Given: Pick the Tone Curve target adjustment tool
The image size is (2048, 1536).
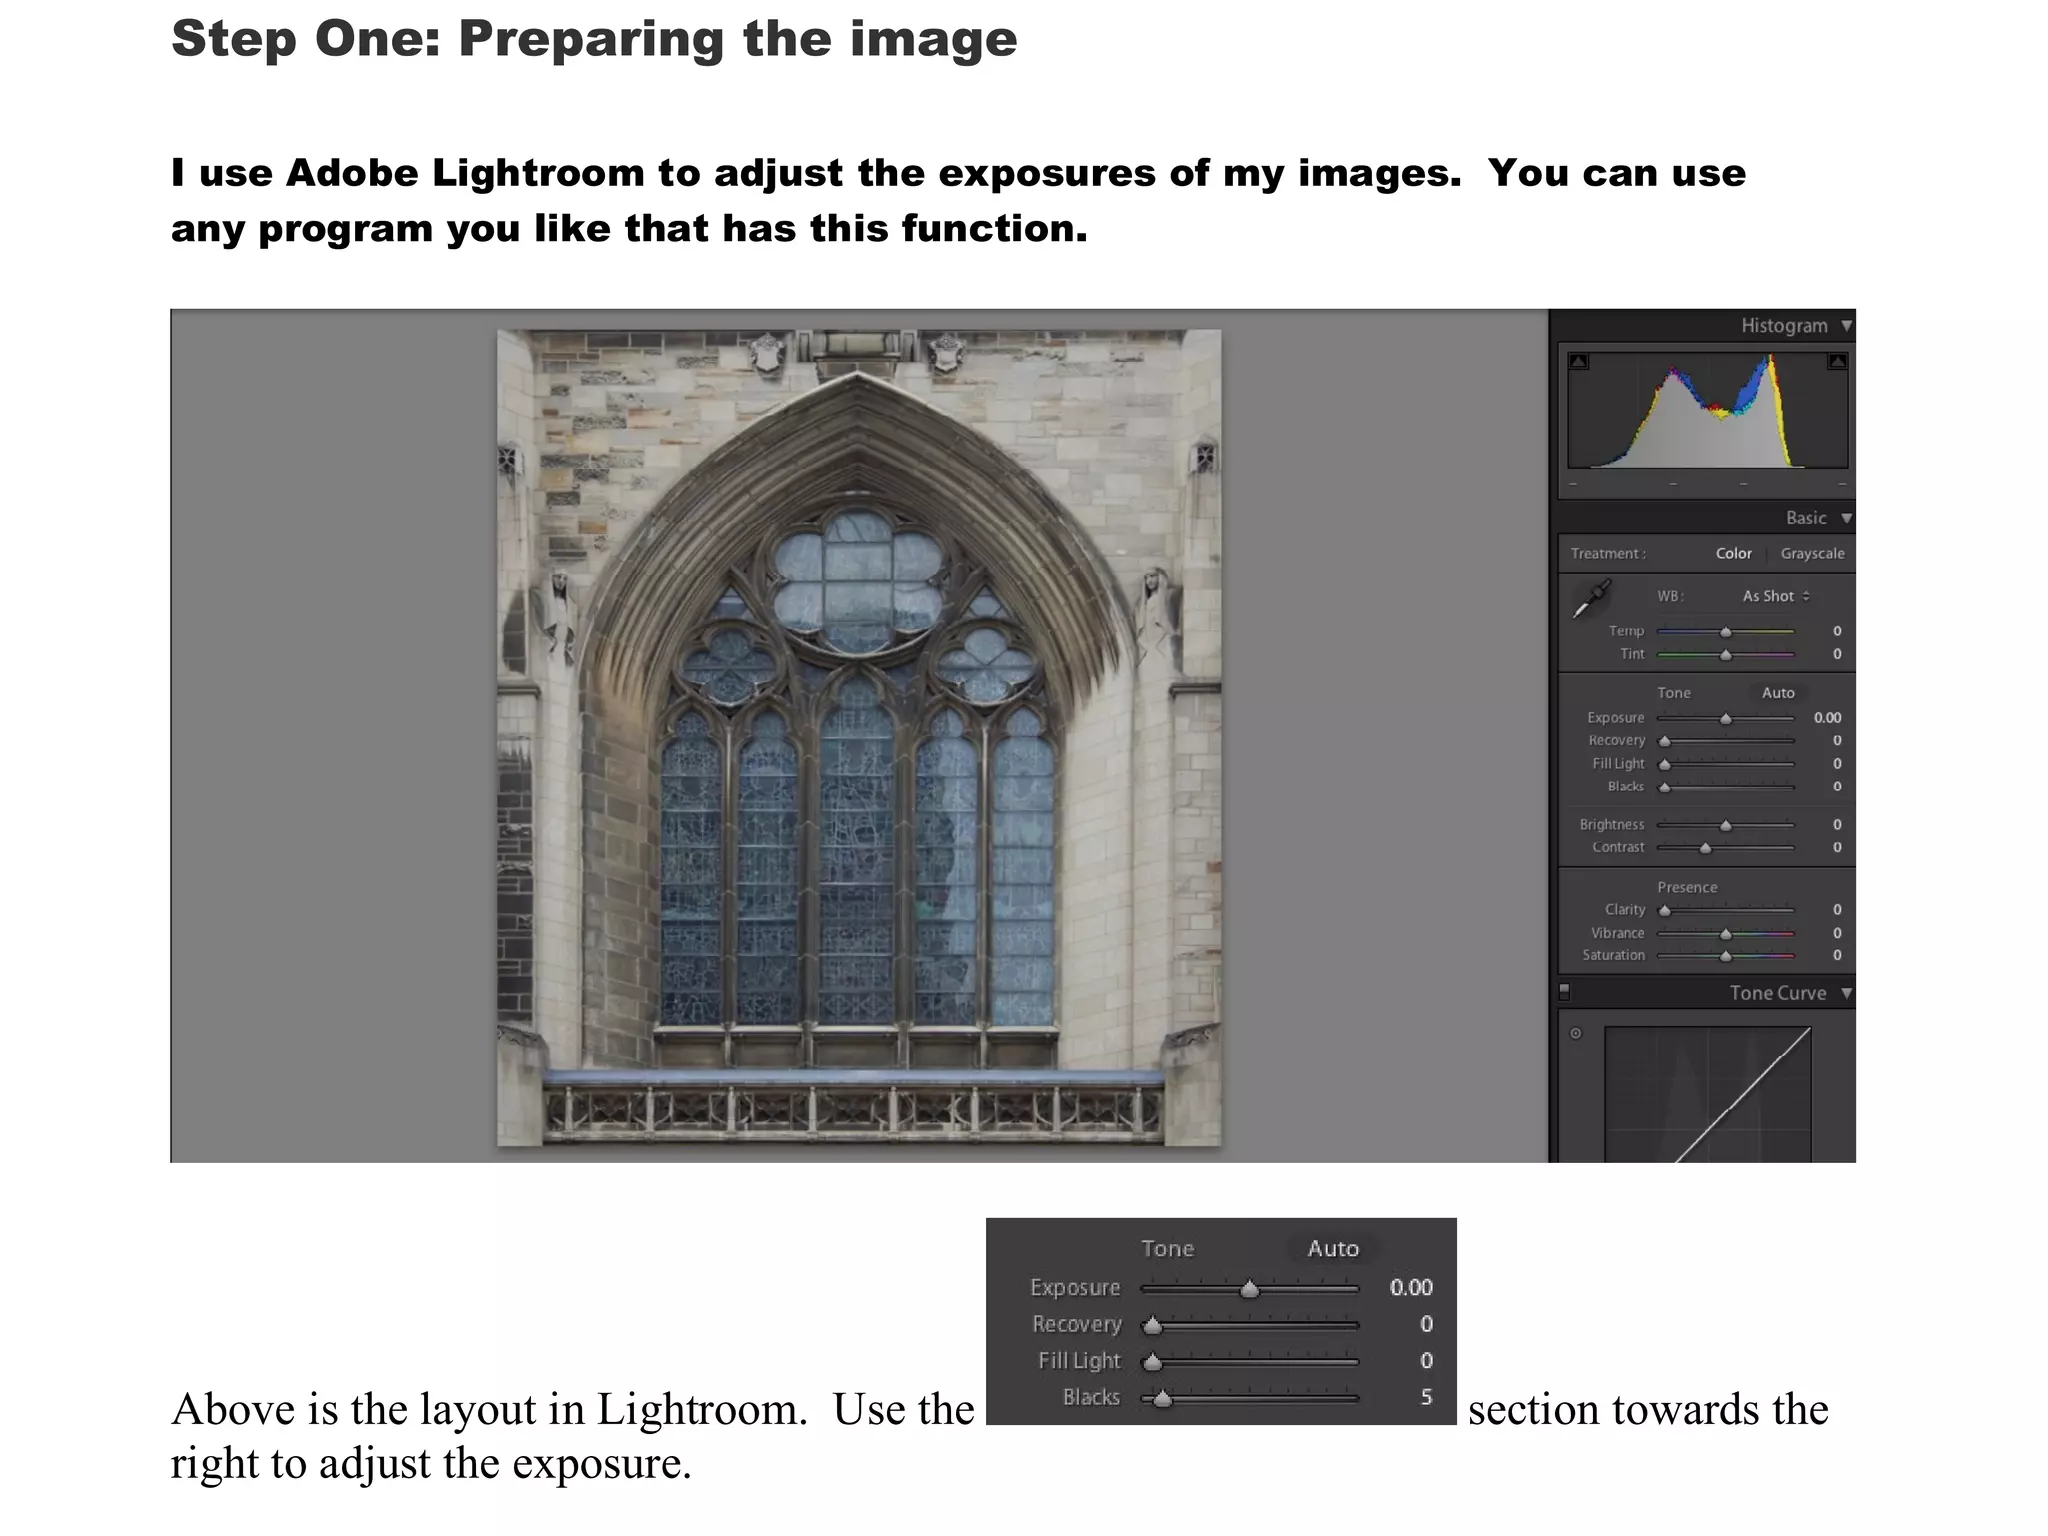Looking at the screenshot, I should pyautogui.click(x=1576, y=1033).
